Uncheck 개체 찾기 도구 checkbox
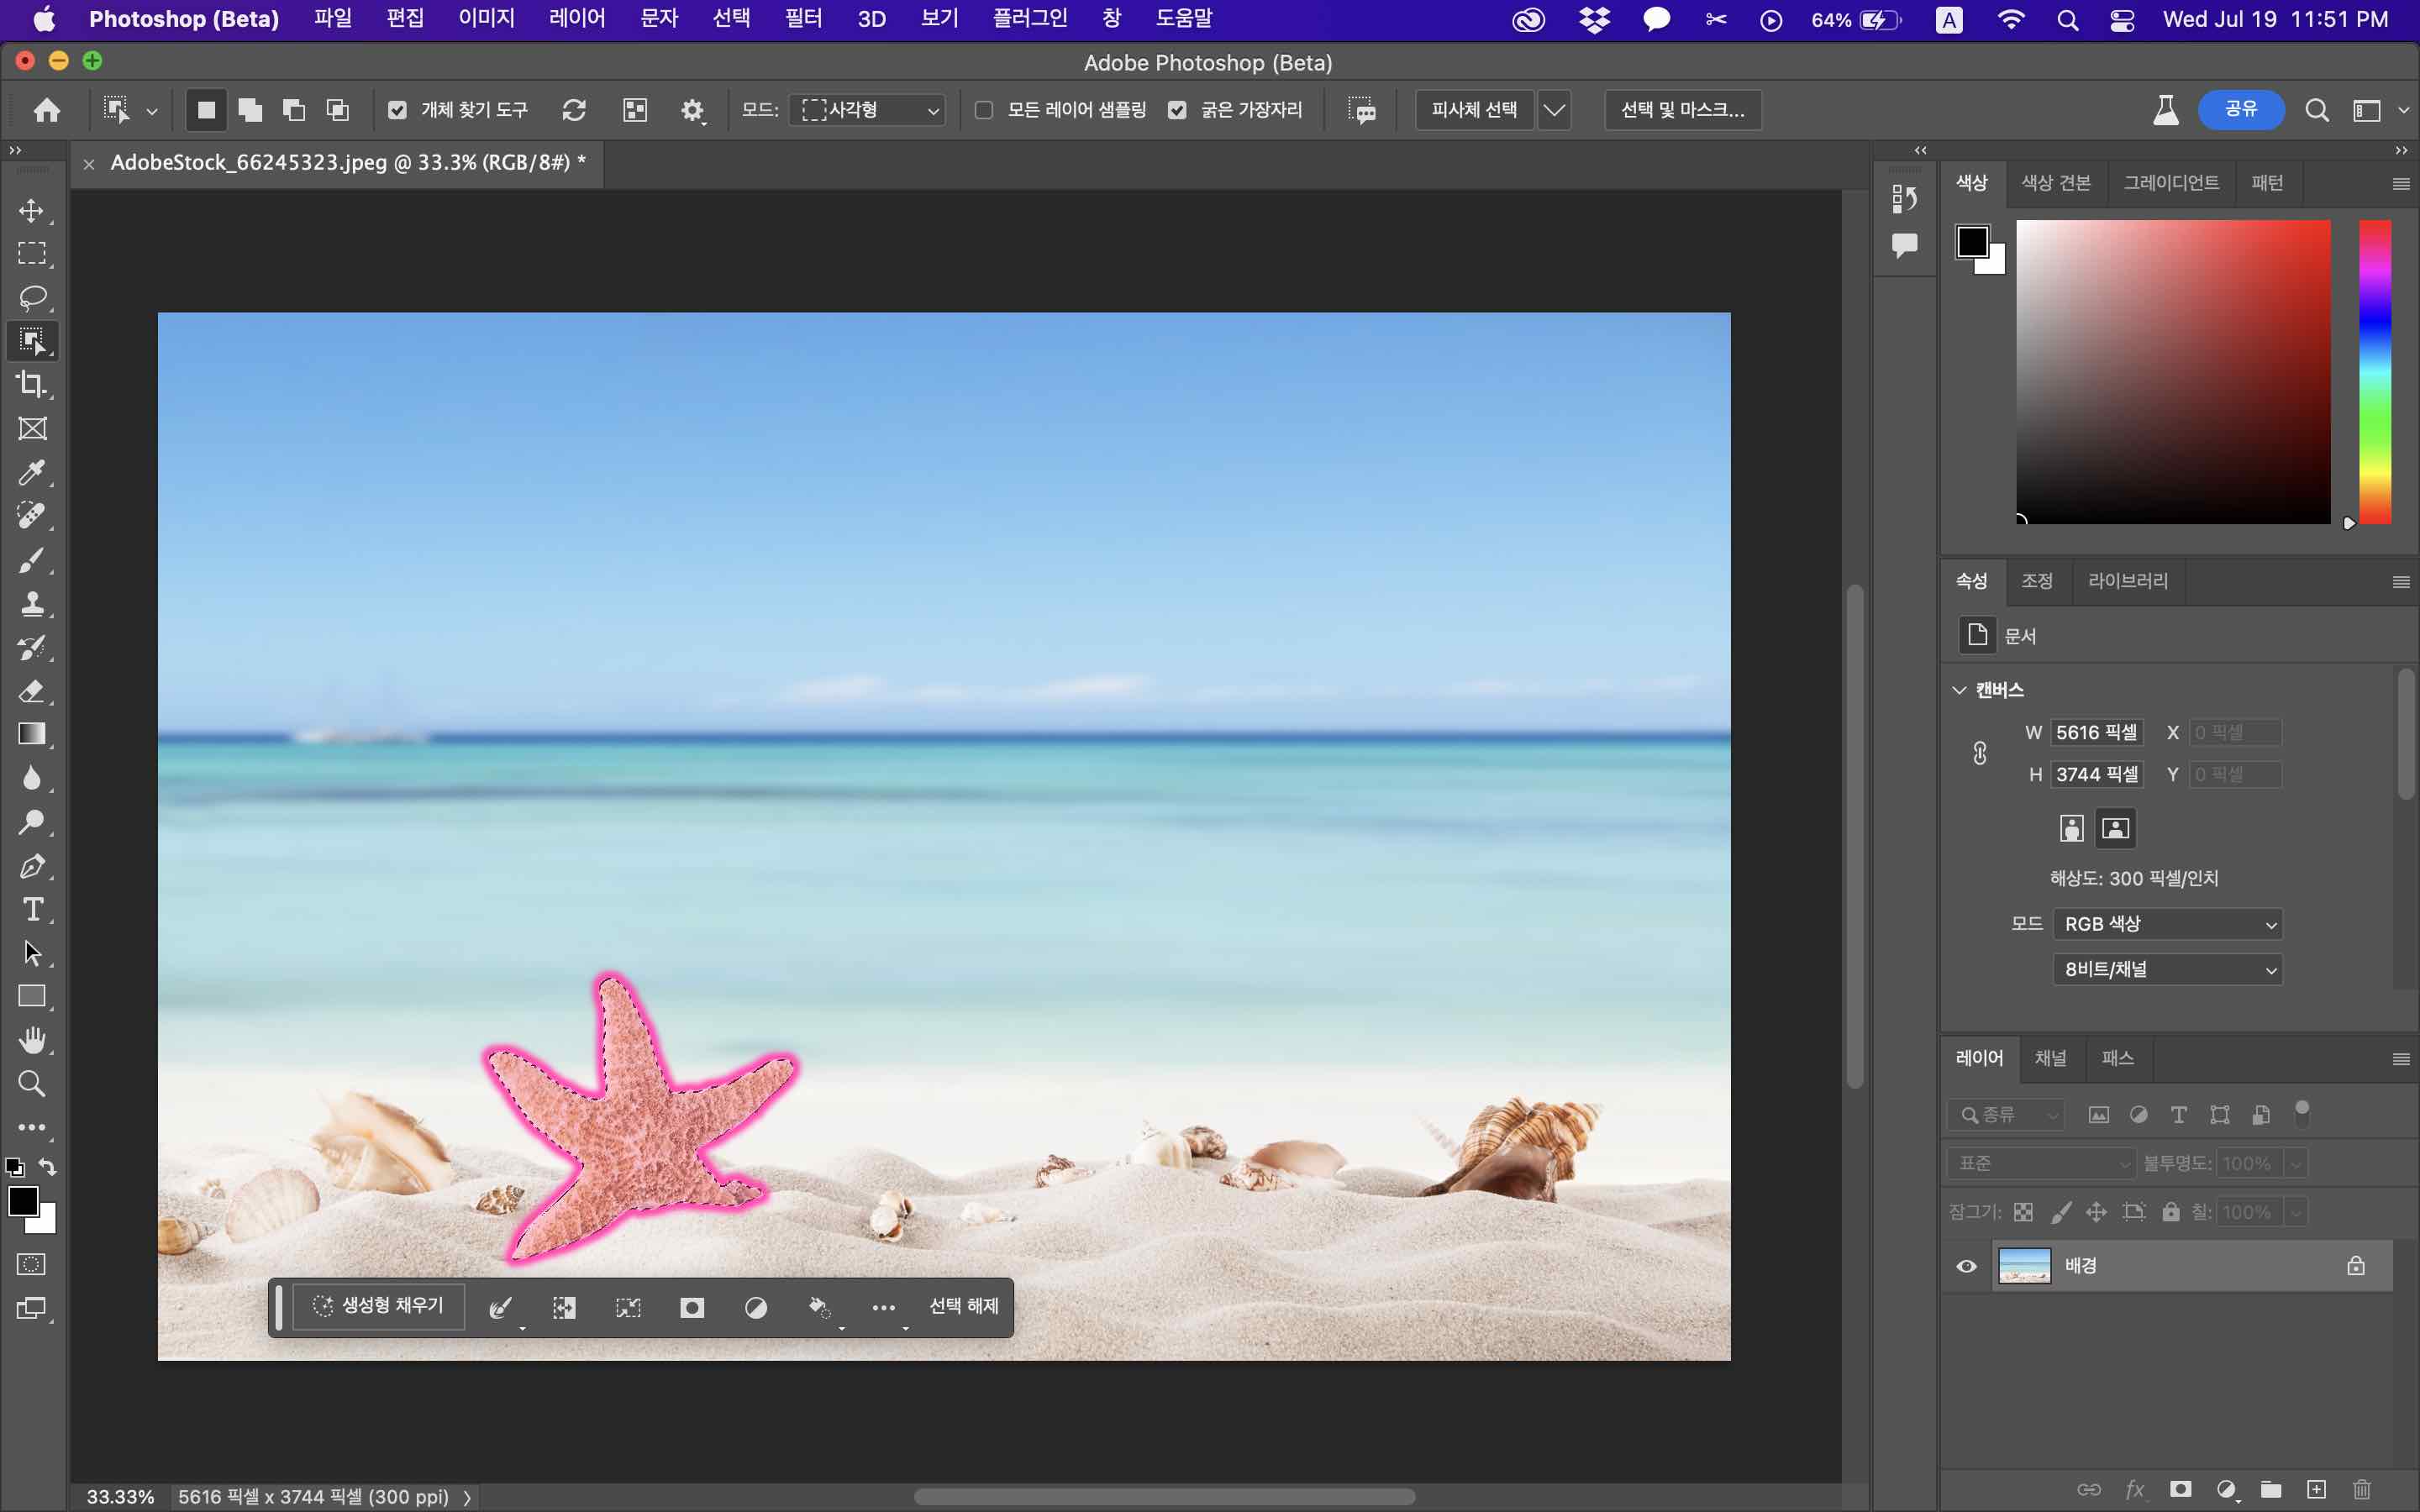The image size is (2420, 1512). click(397, 110)
